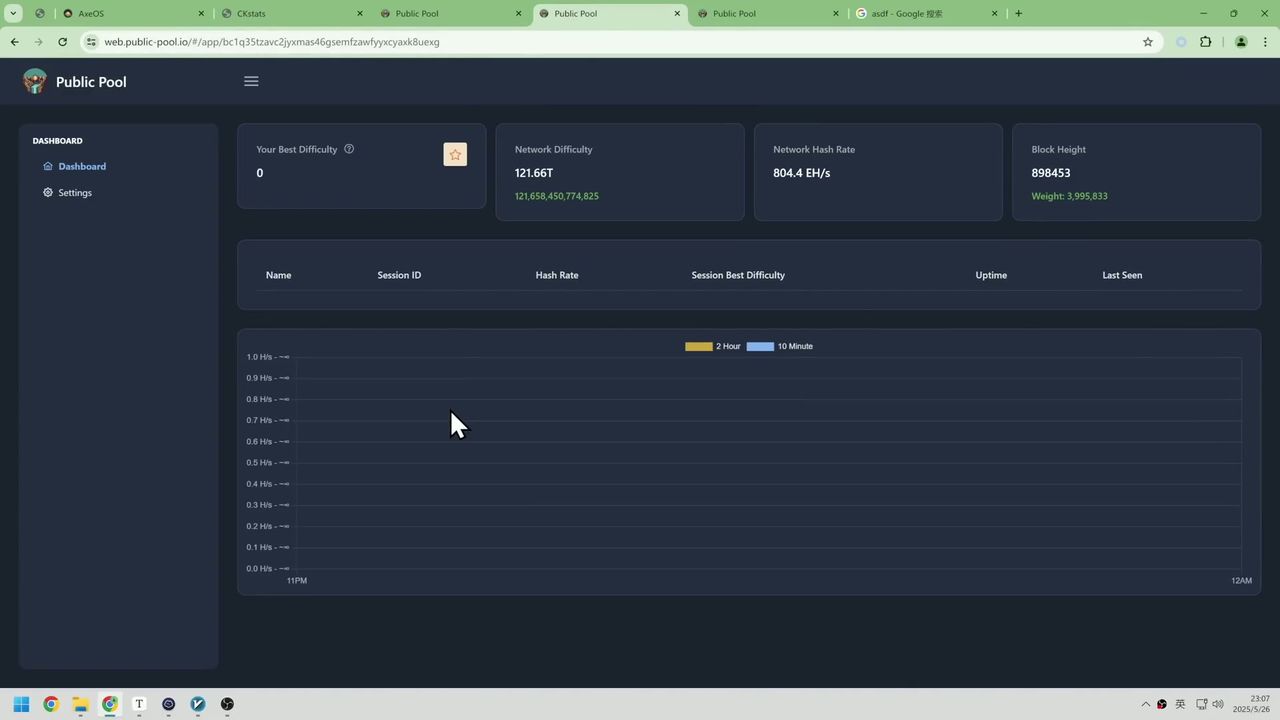Toggle the 2 Hour chart legend
The height and width of the screenshot is (720, 1280).
pyautogui.click(x=712, y=346)
